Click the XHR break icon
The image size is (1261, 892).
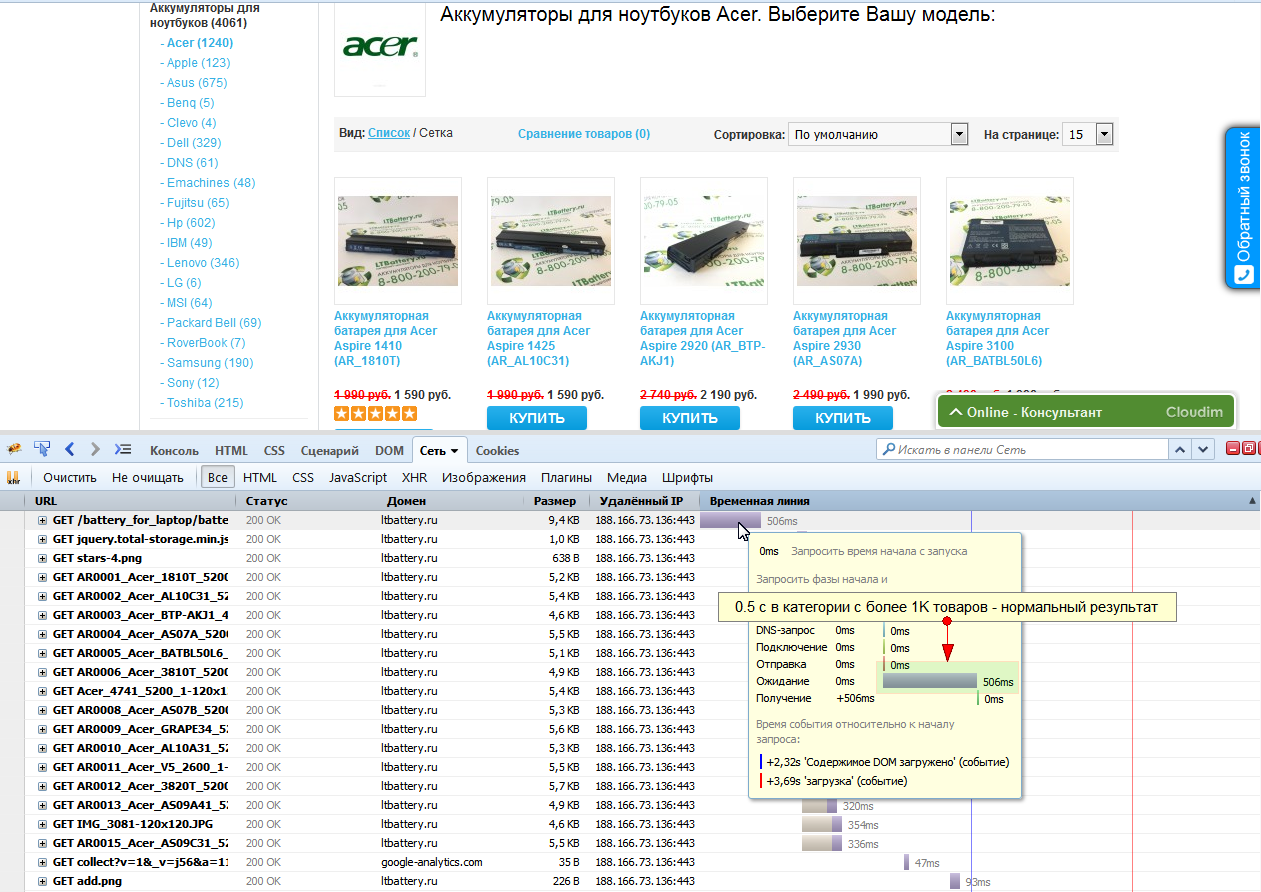pos(14,478)
